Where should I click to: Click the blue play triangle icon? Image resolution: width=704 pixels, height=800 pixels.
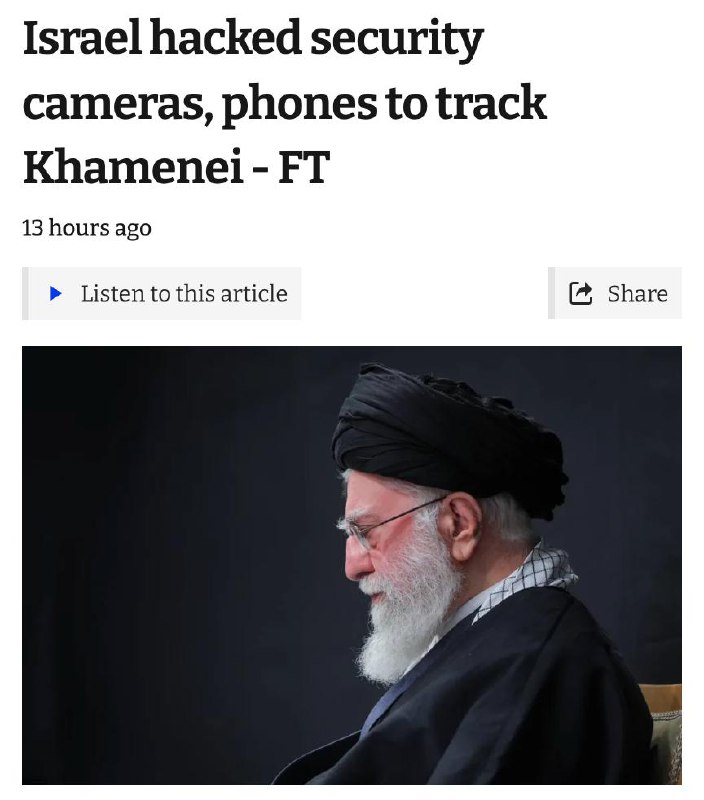click(x=56, y=293)
